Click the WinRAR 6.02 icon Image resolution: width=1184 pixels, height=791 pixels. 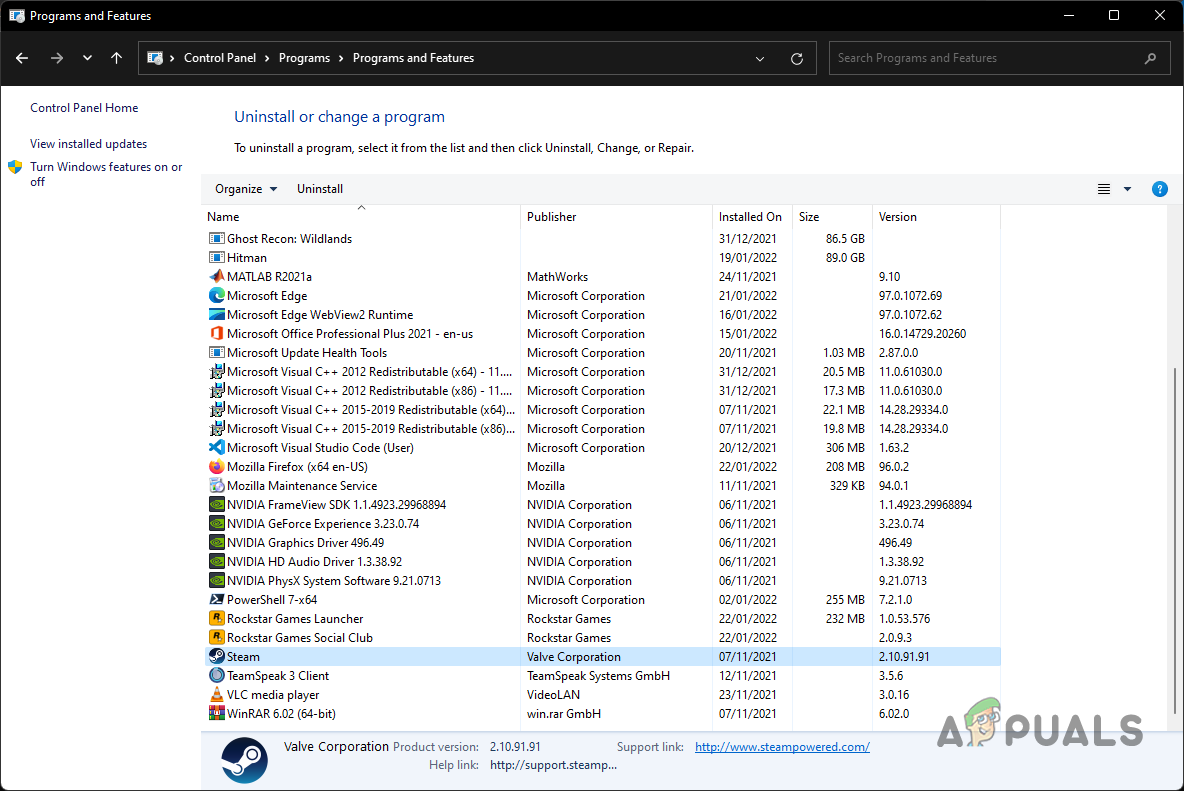[217, 713]
